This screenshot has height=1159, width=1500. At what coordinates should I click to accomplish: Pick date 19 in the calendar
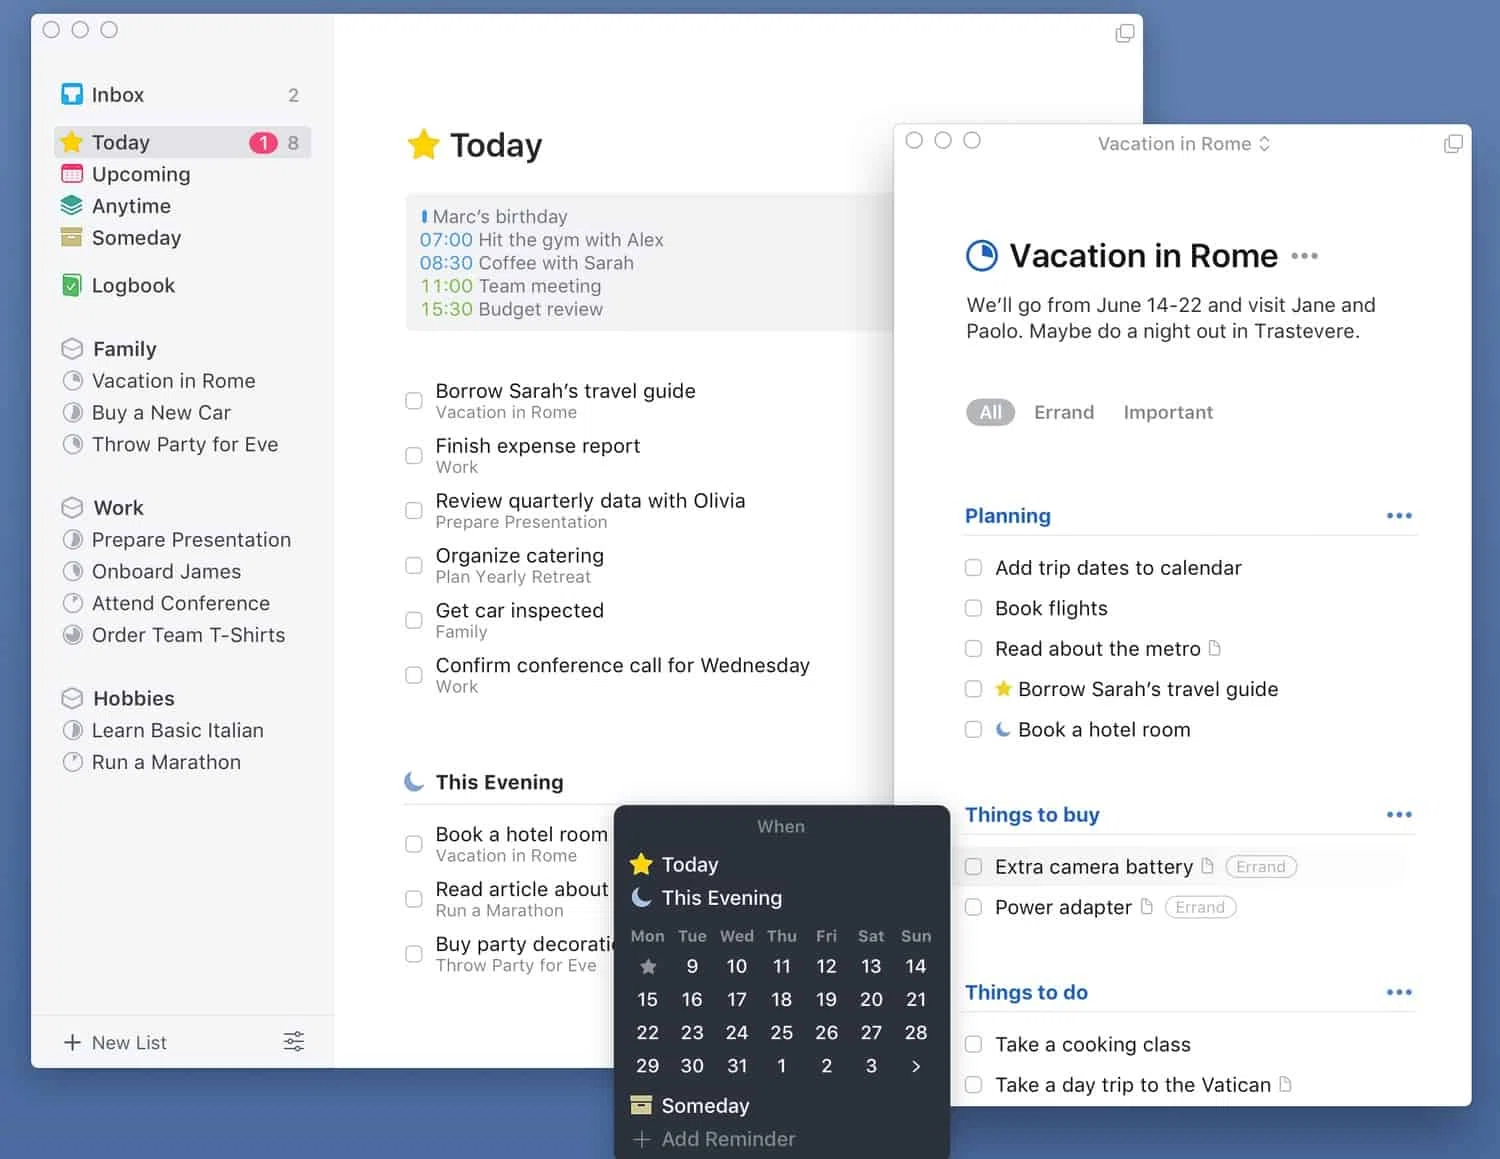[826, 999]
